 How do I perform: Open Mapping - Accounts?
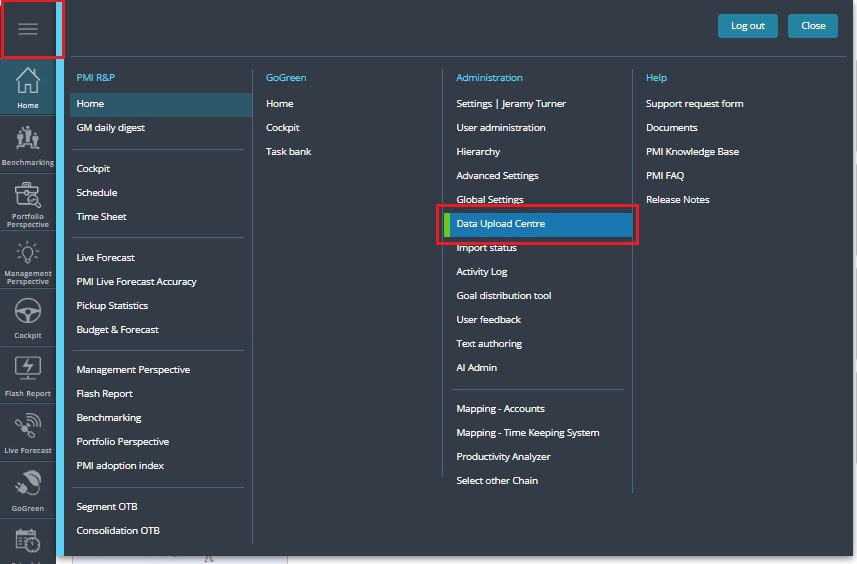coord(500,409)
